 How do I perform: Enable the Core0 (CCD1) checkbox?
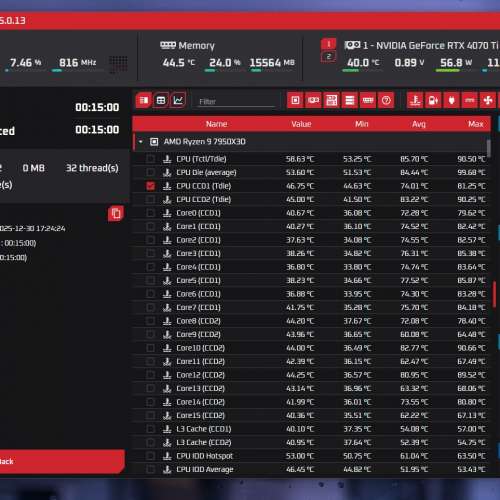point(151,213)
